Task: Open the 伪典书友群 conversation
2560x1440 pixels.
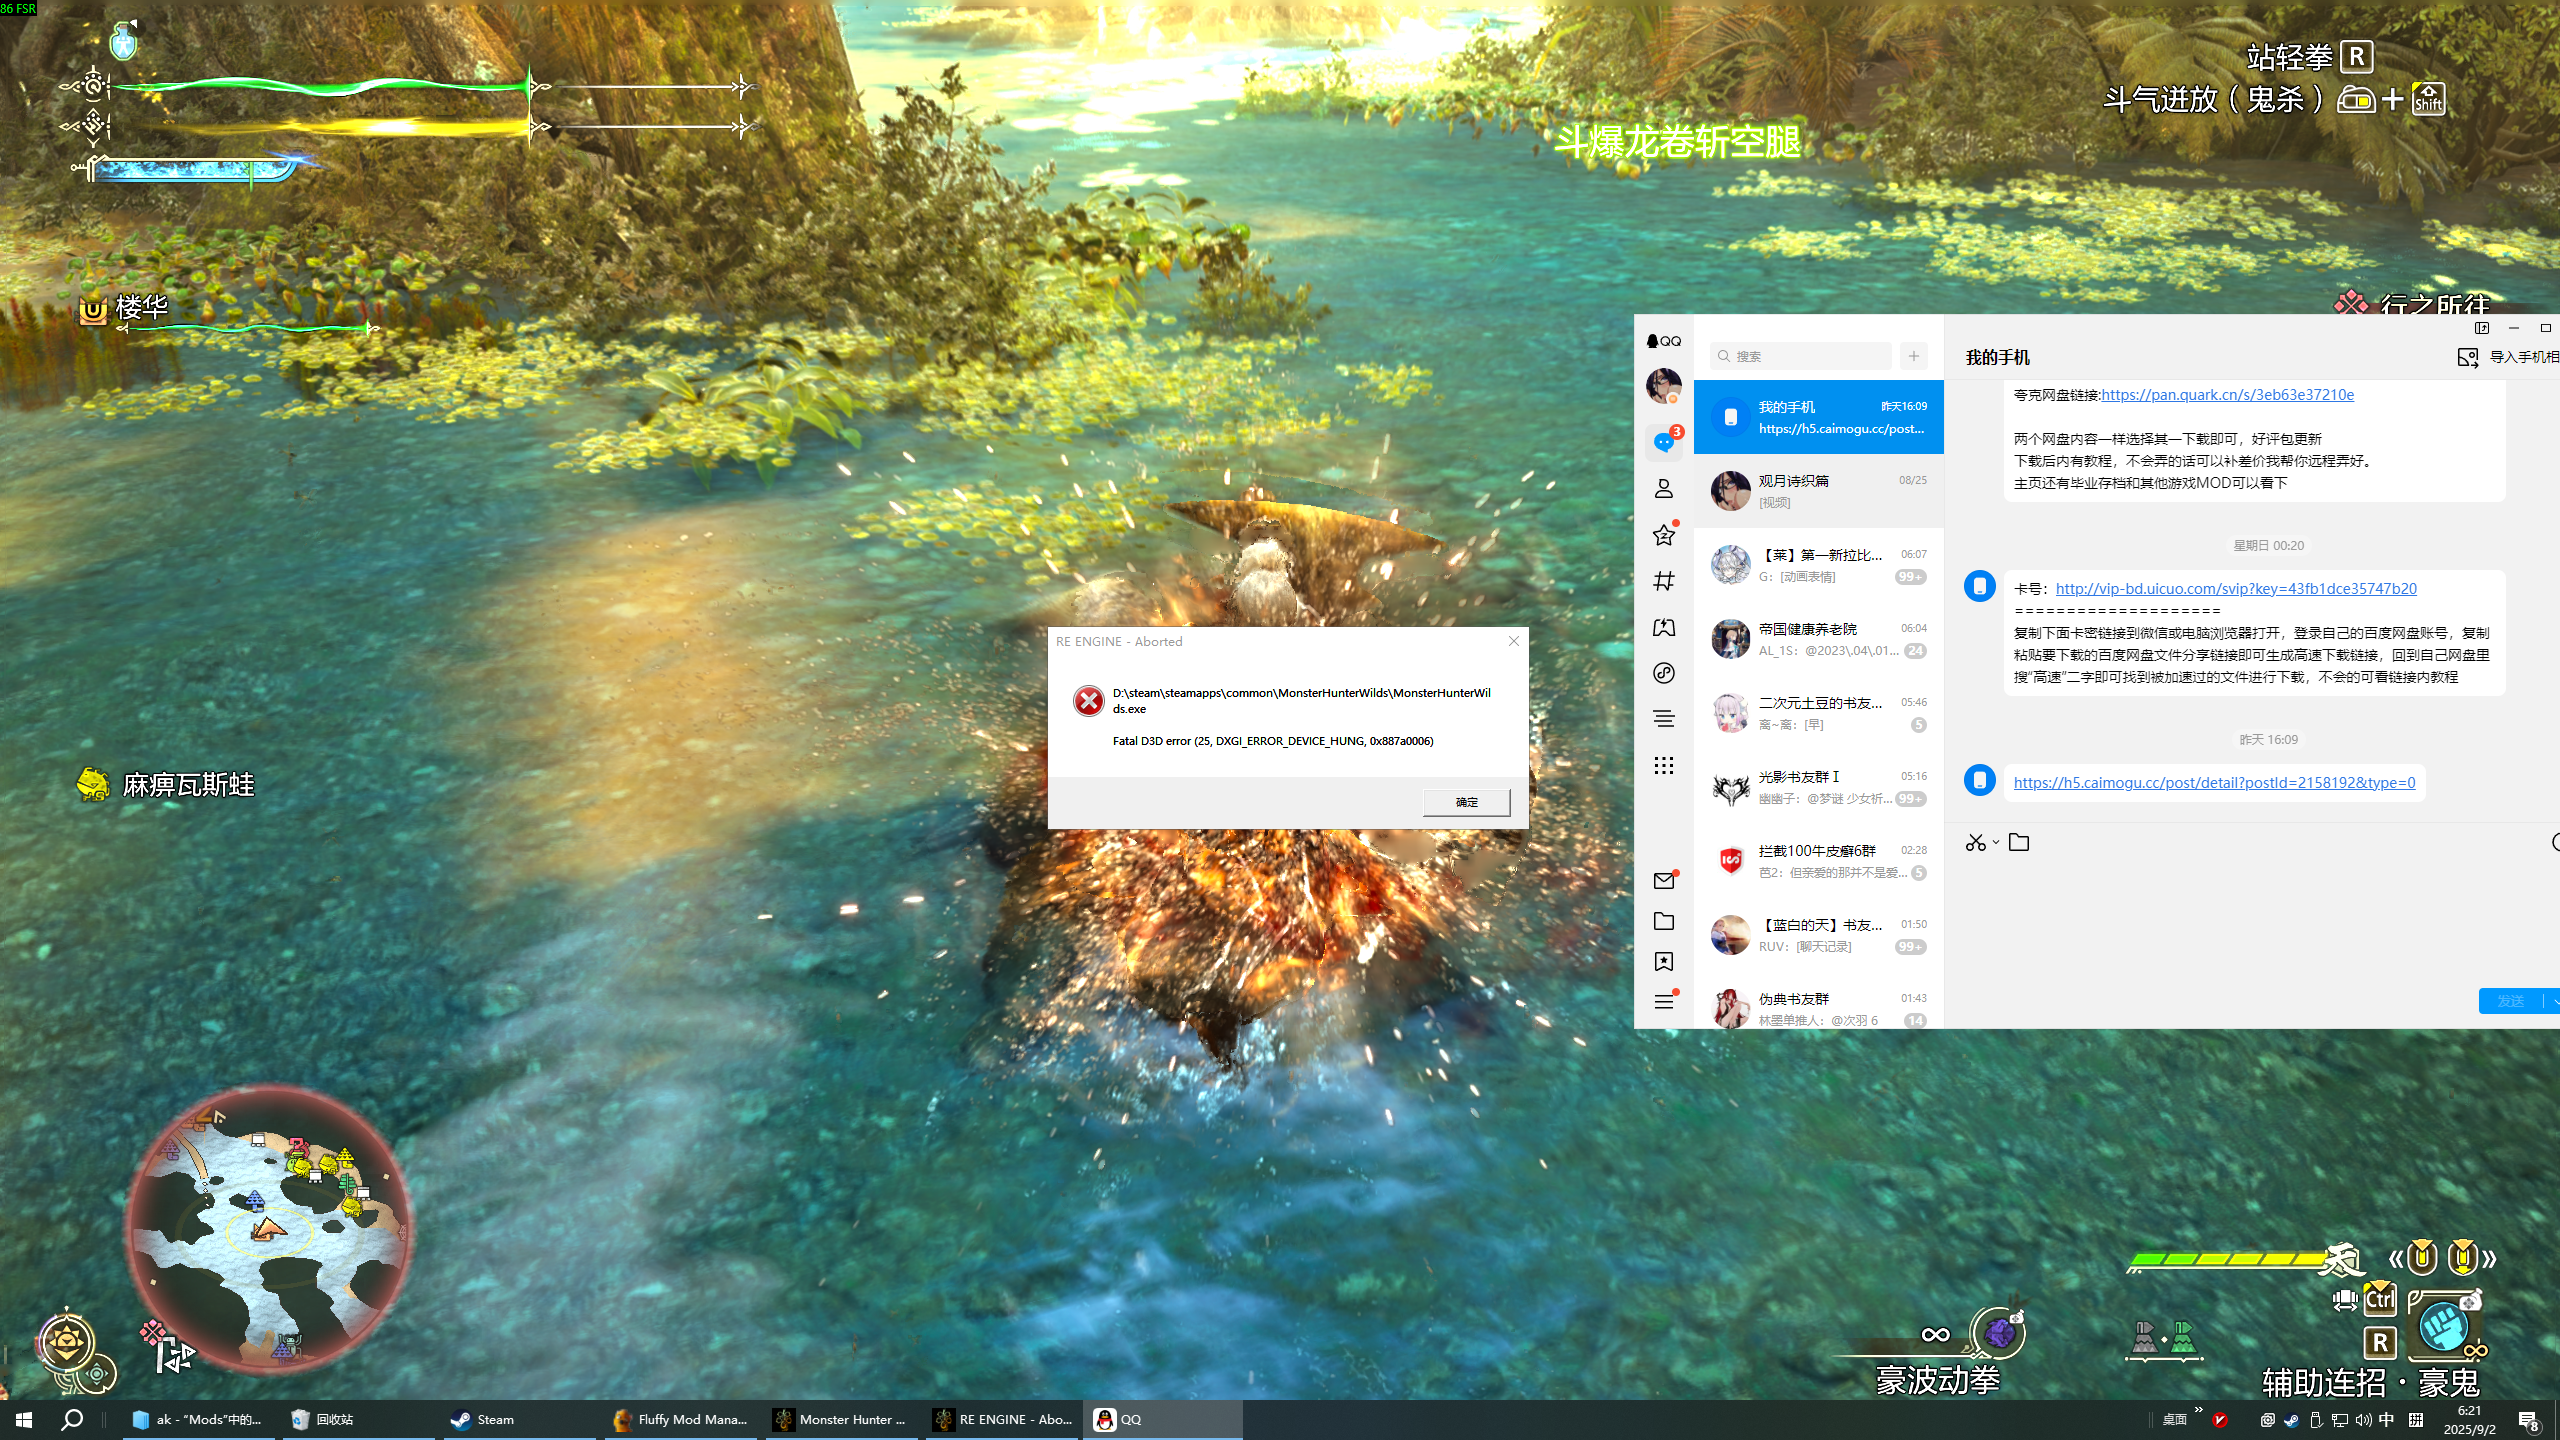Action: (x=1819, y=1001)
